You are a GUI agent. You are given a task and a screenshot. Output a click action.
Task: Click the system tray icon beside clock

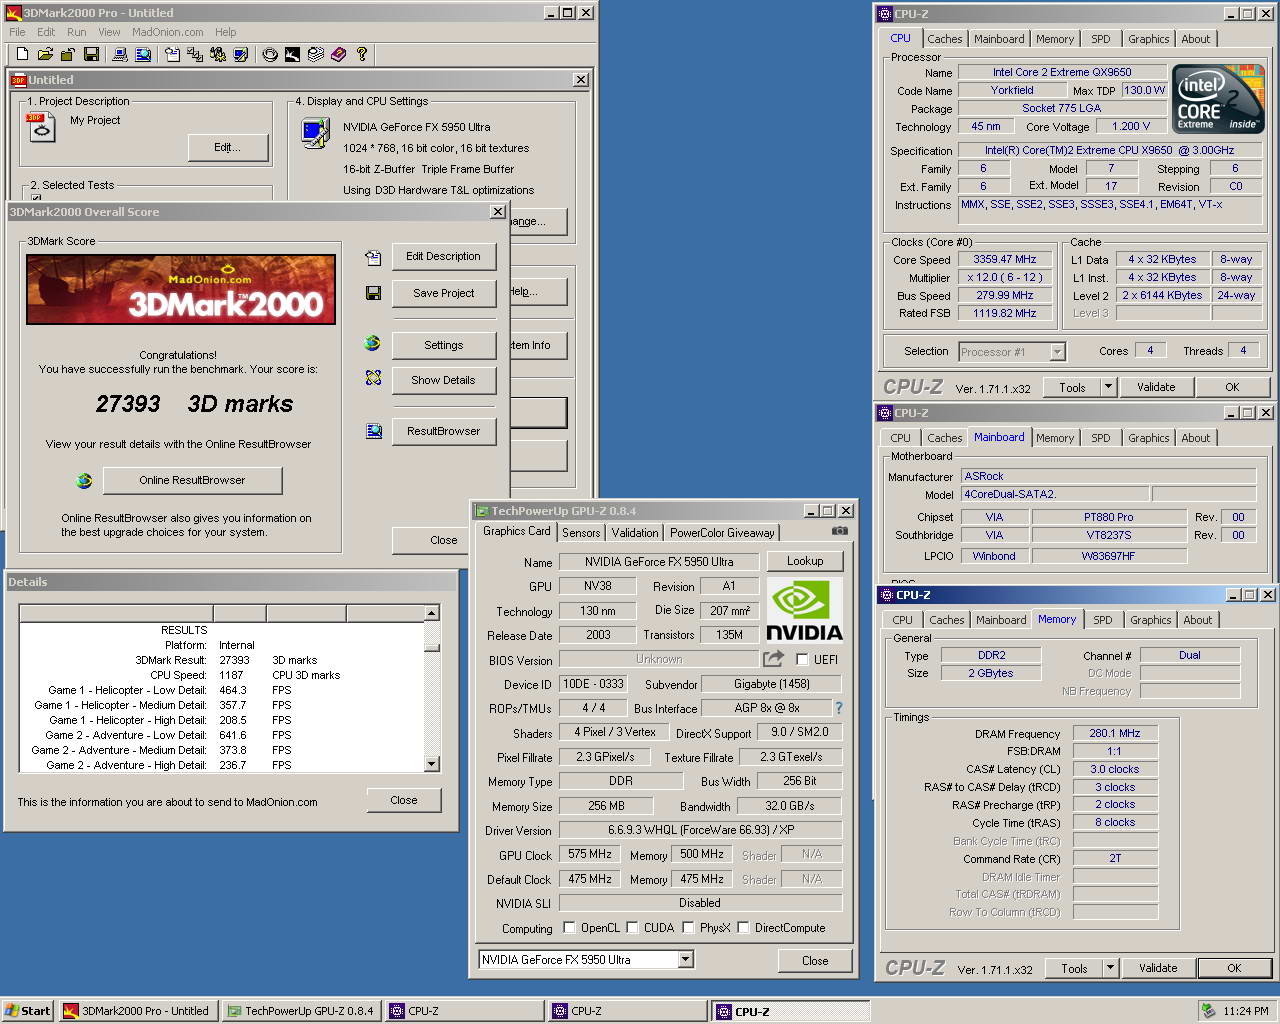pyautogui.click(x=1208, y=1011)
